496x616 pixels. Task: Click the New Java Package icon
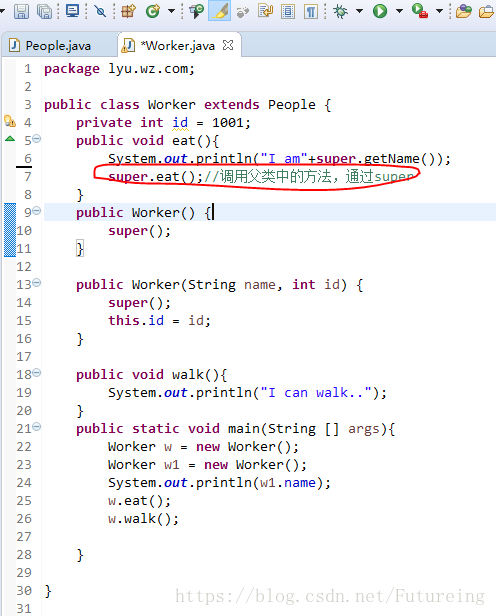pyautogui.click(x=128, y=11)
